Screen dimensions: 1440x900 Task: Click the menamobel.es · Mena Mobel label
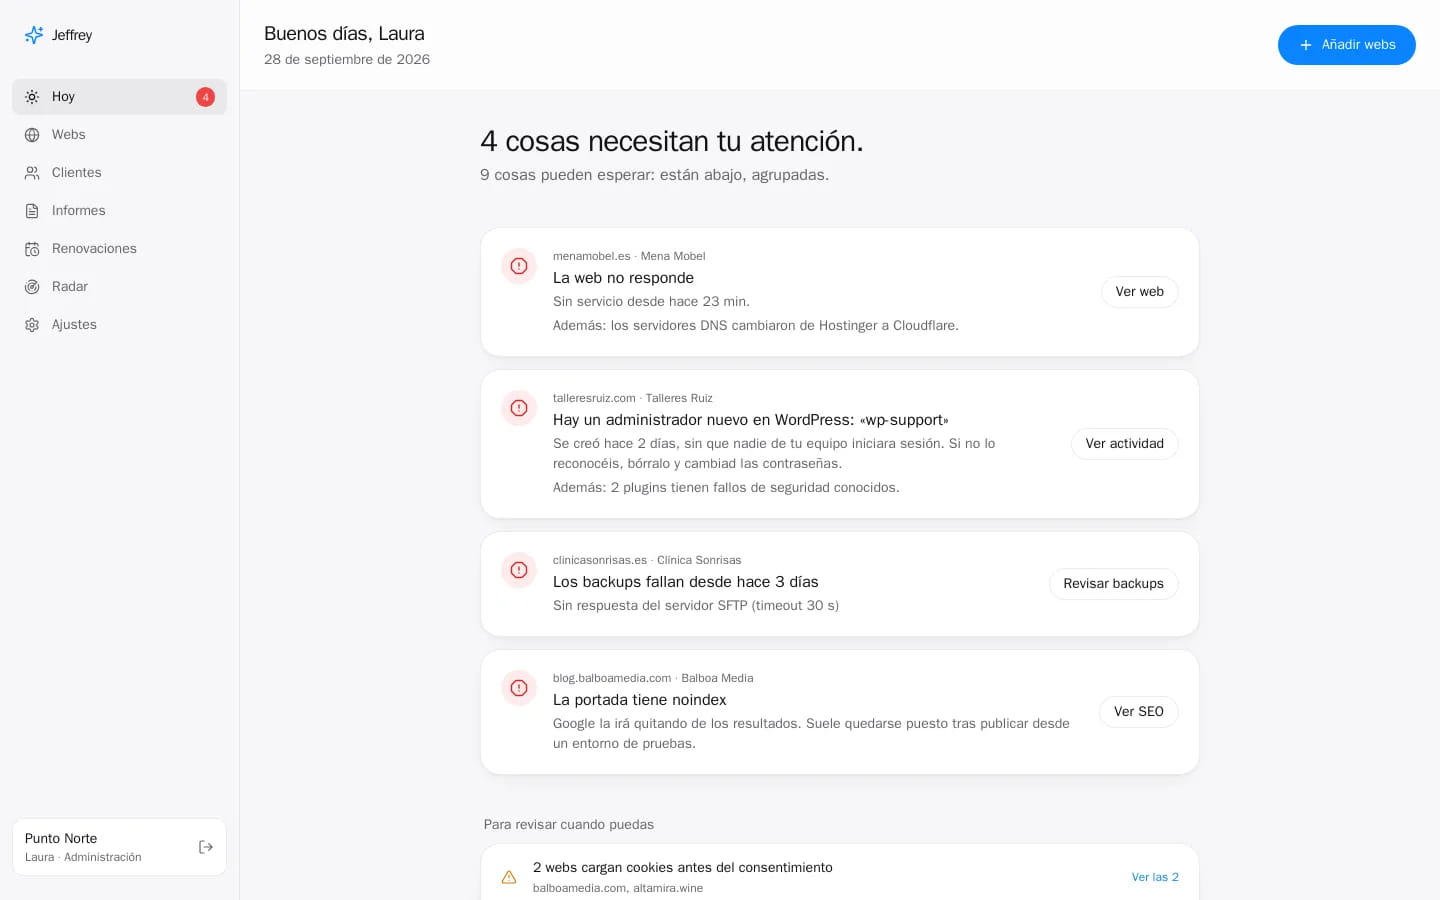(629, 256)
